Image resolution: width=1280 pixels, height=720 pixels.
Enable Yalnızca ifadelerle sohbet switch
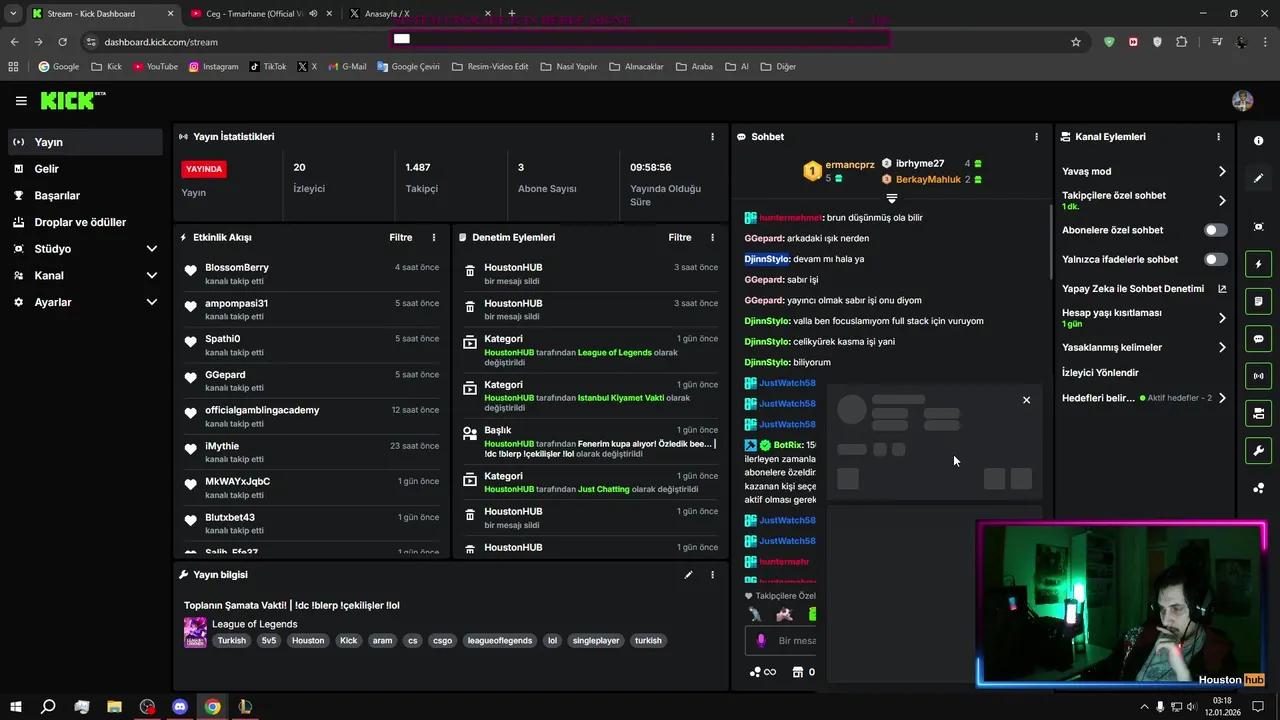click(x=1215, y=259)
